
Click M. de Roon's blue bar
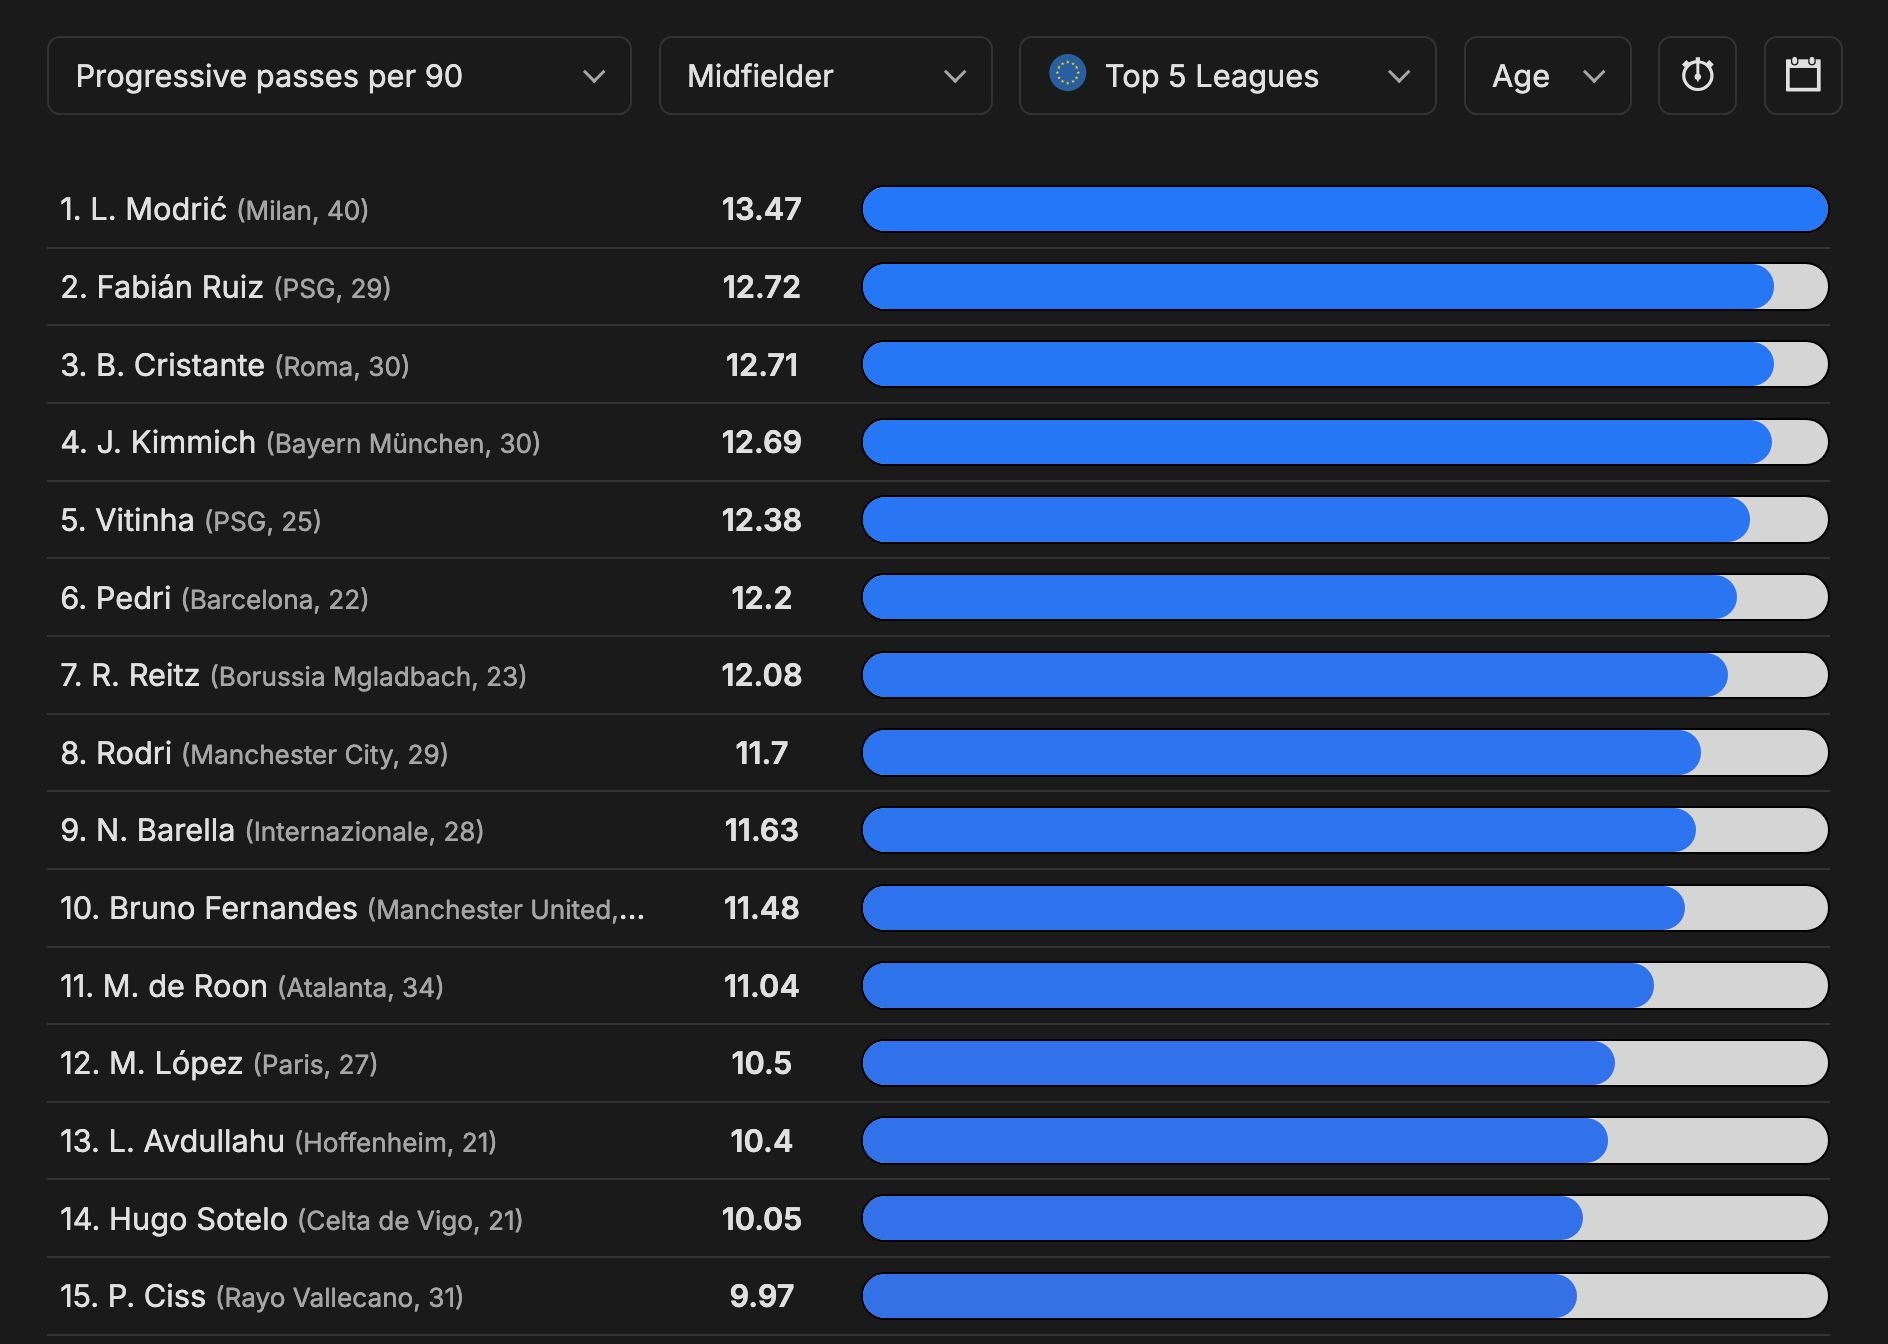click(1257, 986)
